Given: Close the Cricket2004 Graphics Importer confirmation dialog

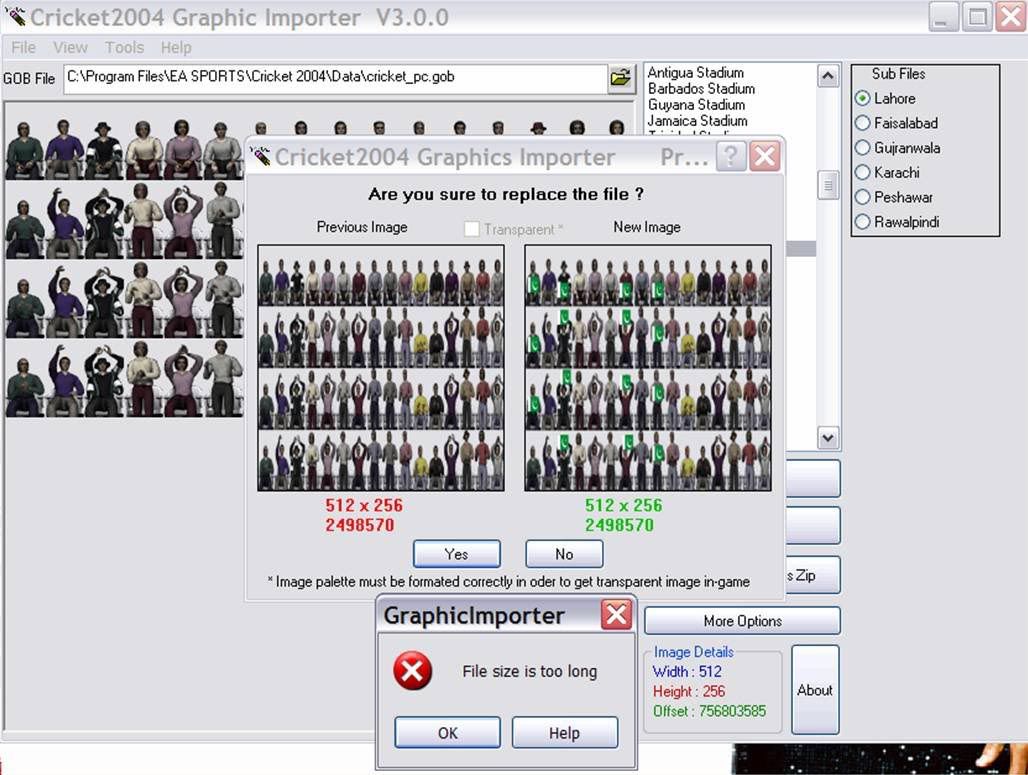Looking at the screenshot, I should (x=764, y=157).
